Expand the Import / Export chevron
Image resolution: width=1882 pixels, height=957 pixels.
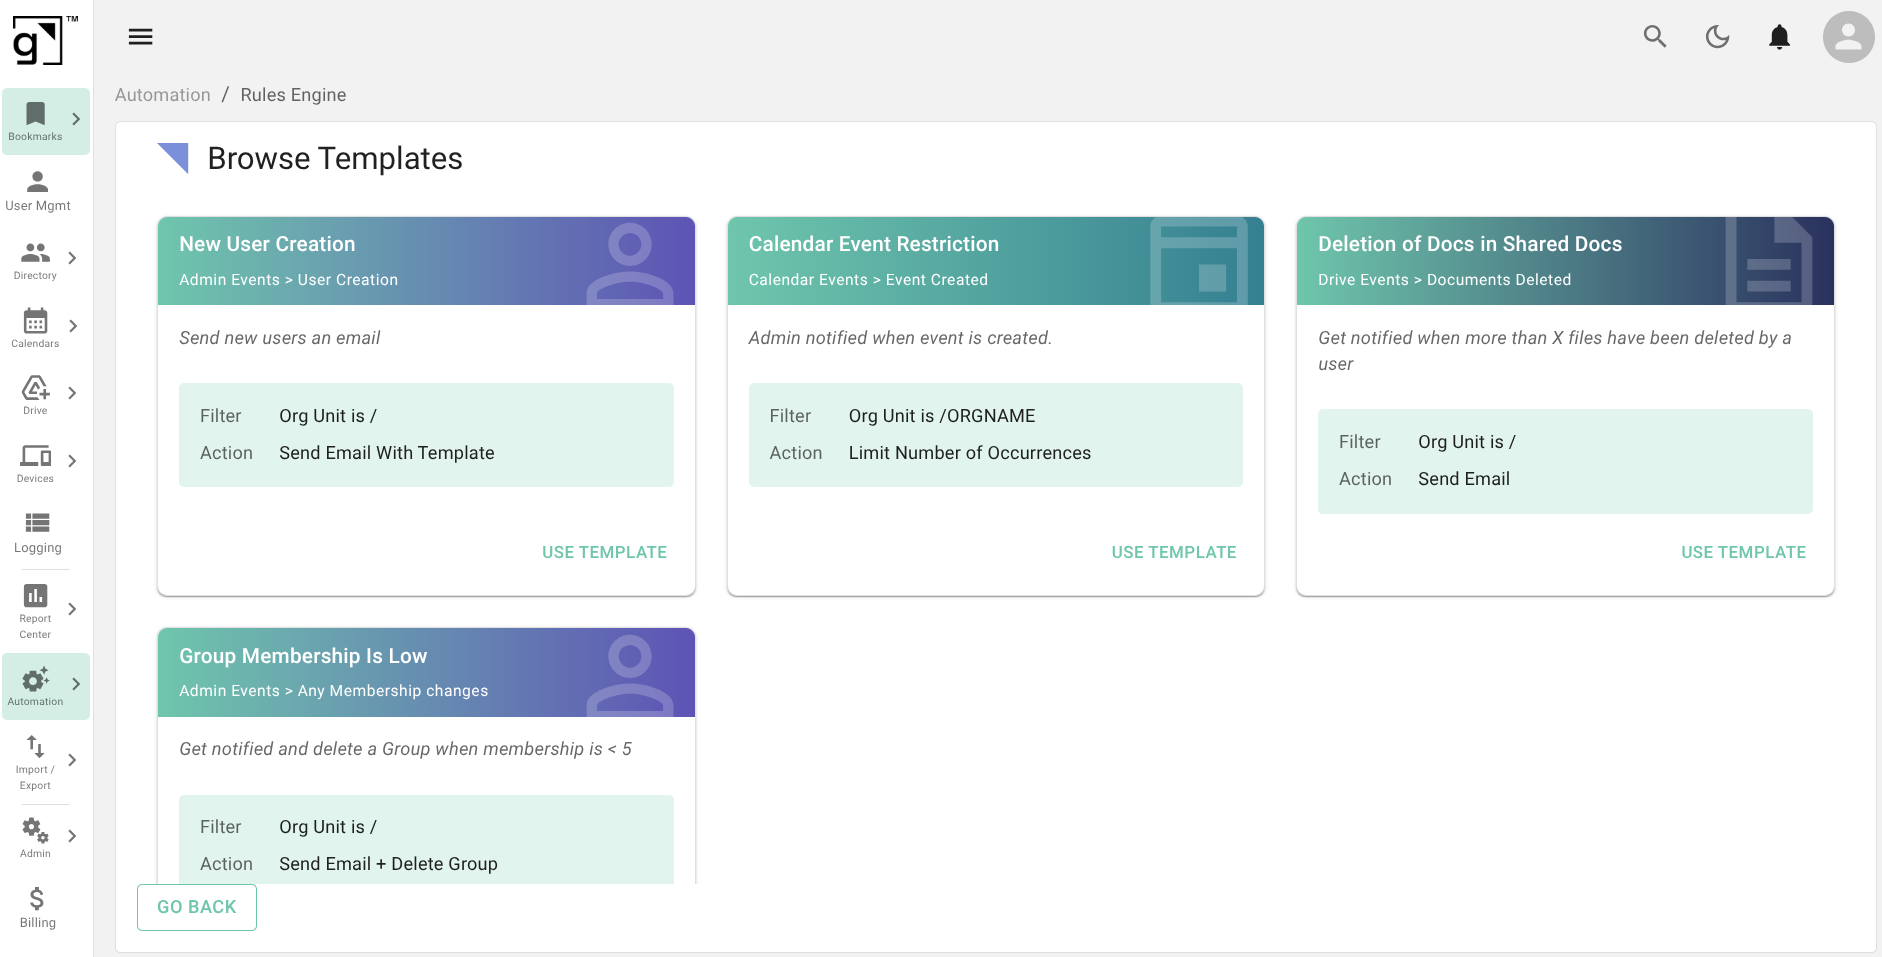[x=72, y=760]
